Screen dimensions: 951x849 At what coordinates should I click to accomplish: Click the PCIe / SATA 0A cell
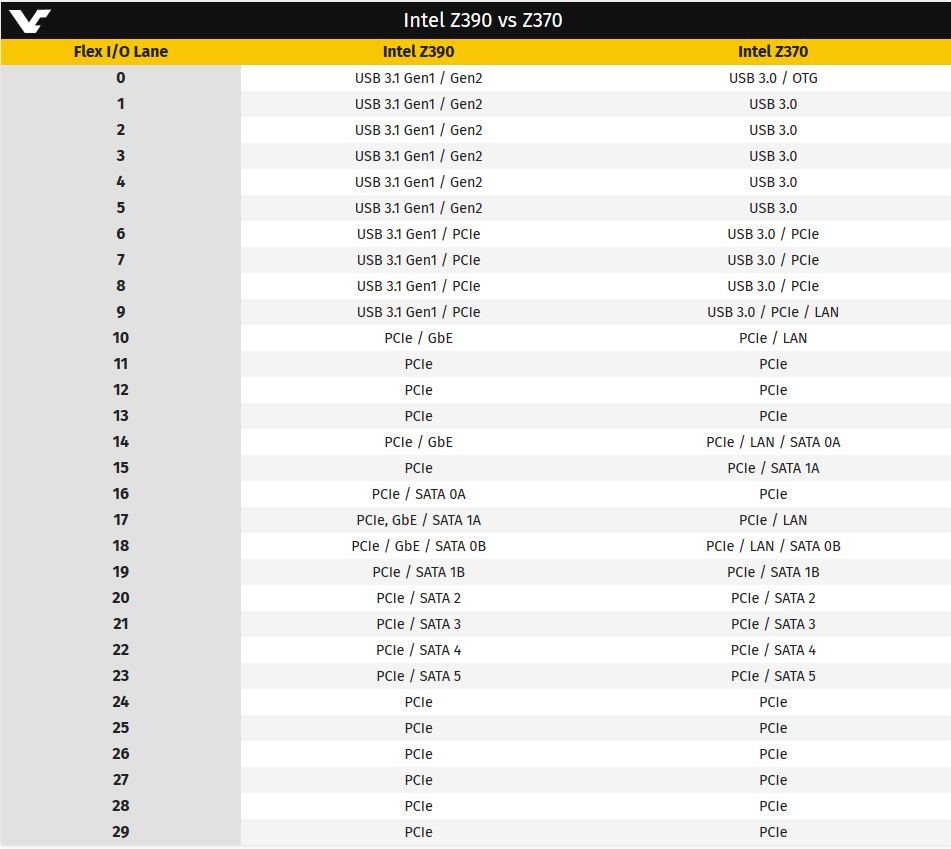point(418,494)
